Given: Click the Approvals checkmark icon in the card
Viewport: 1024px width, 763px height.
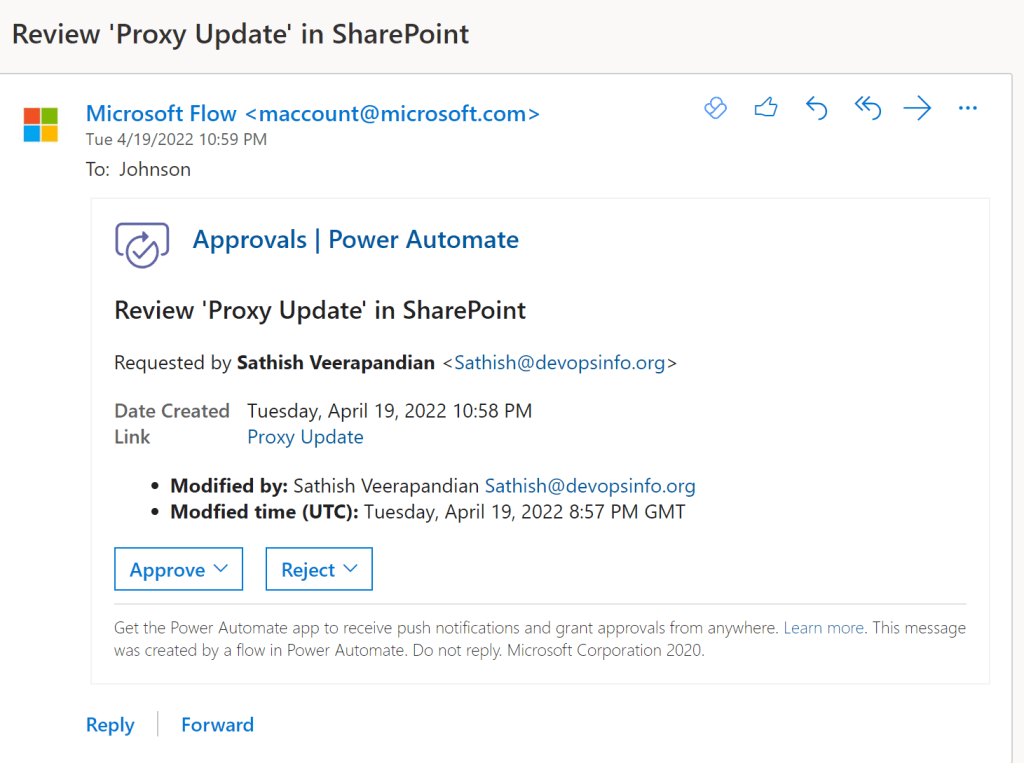Looking at the screenshot, I should pyautogui.click(x=142, y=243).
